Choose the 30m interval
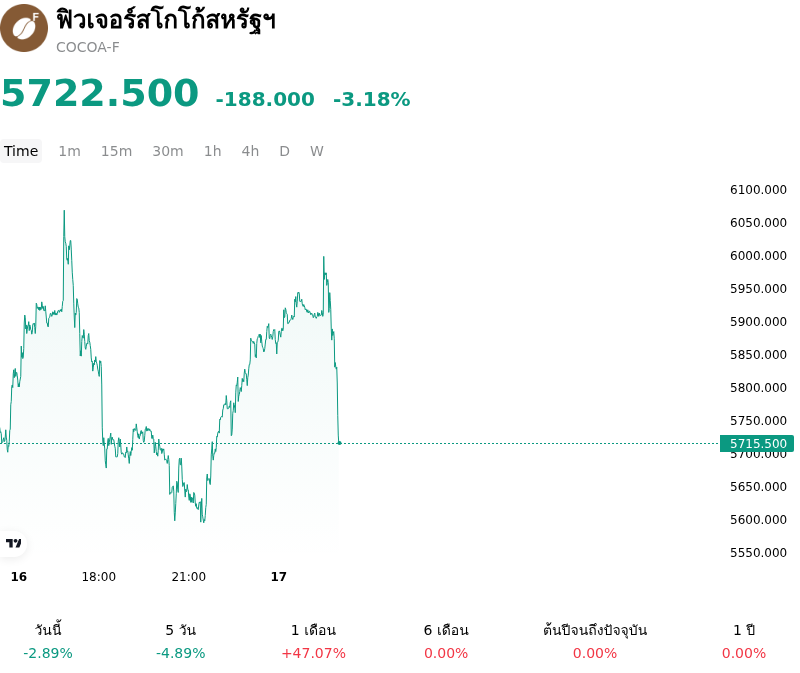 pyautogui.click(x=168, y=151)
